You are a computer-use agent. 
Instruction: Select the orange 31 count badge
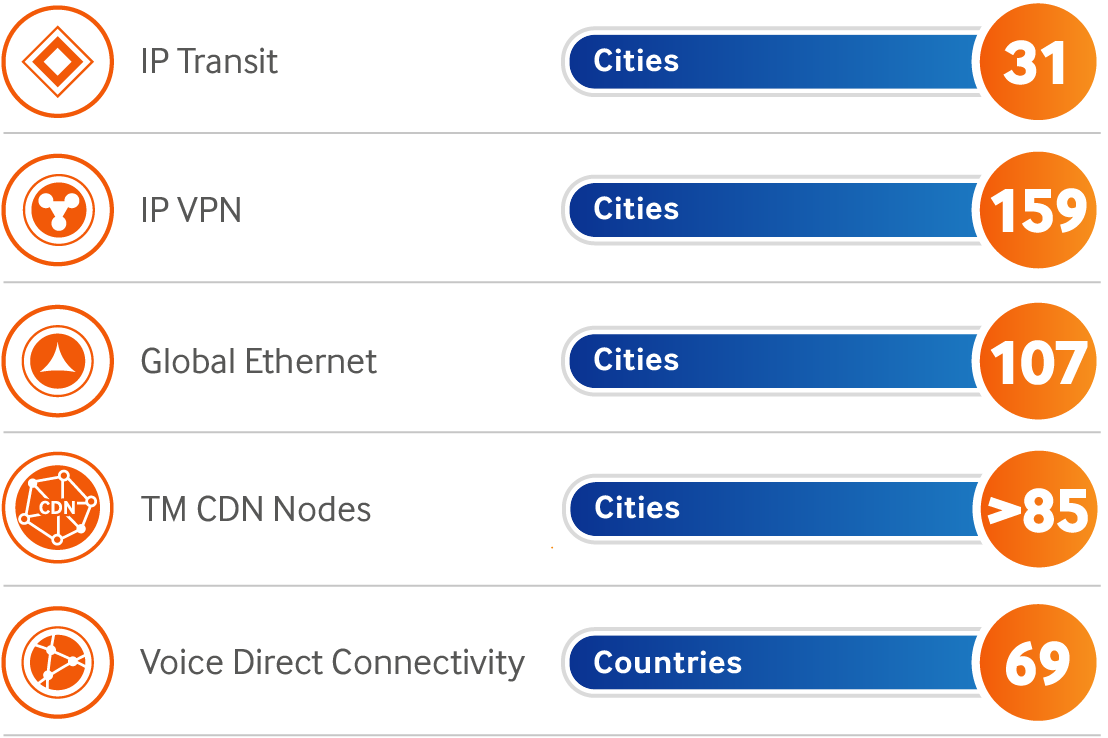coord(1036,62)
